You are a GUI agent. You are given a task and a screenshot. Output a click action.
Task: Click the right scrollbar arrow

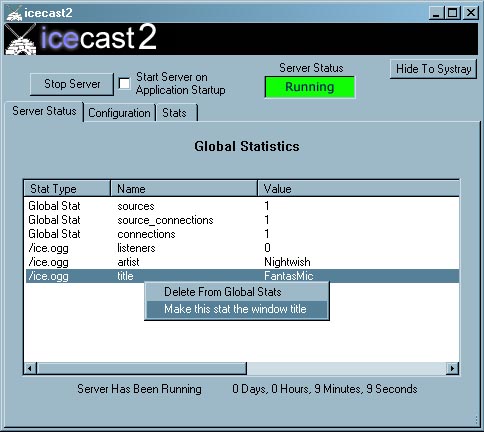[452, 368]
